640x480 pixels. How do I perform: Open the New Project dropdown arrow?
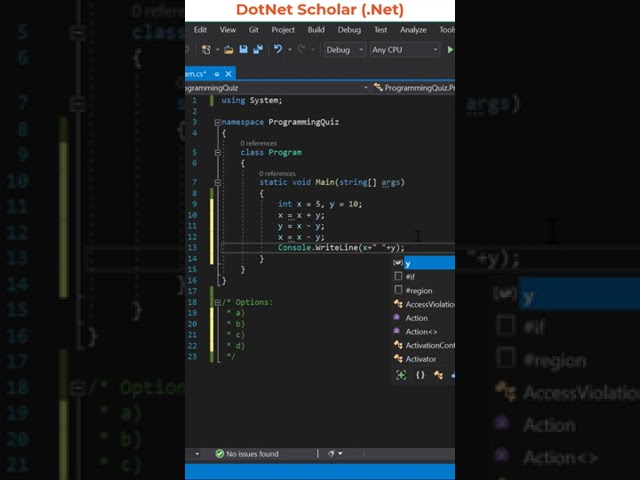coord(218,50)
